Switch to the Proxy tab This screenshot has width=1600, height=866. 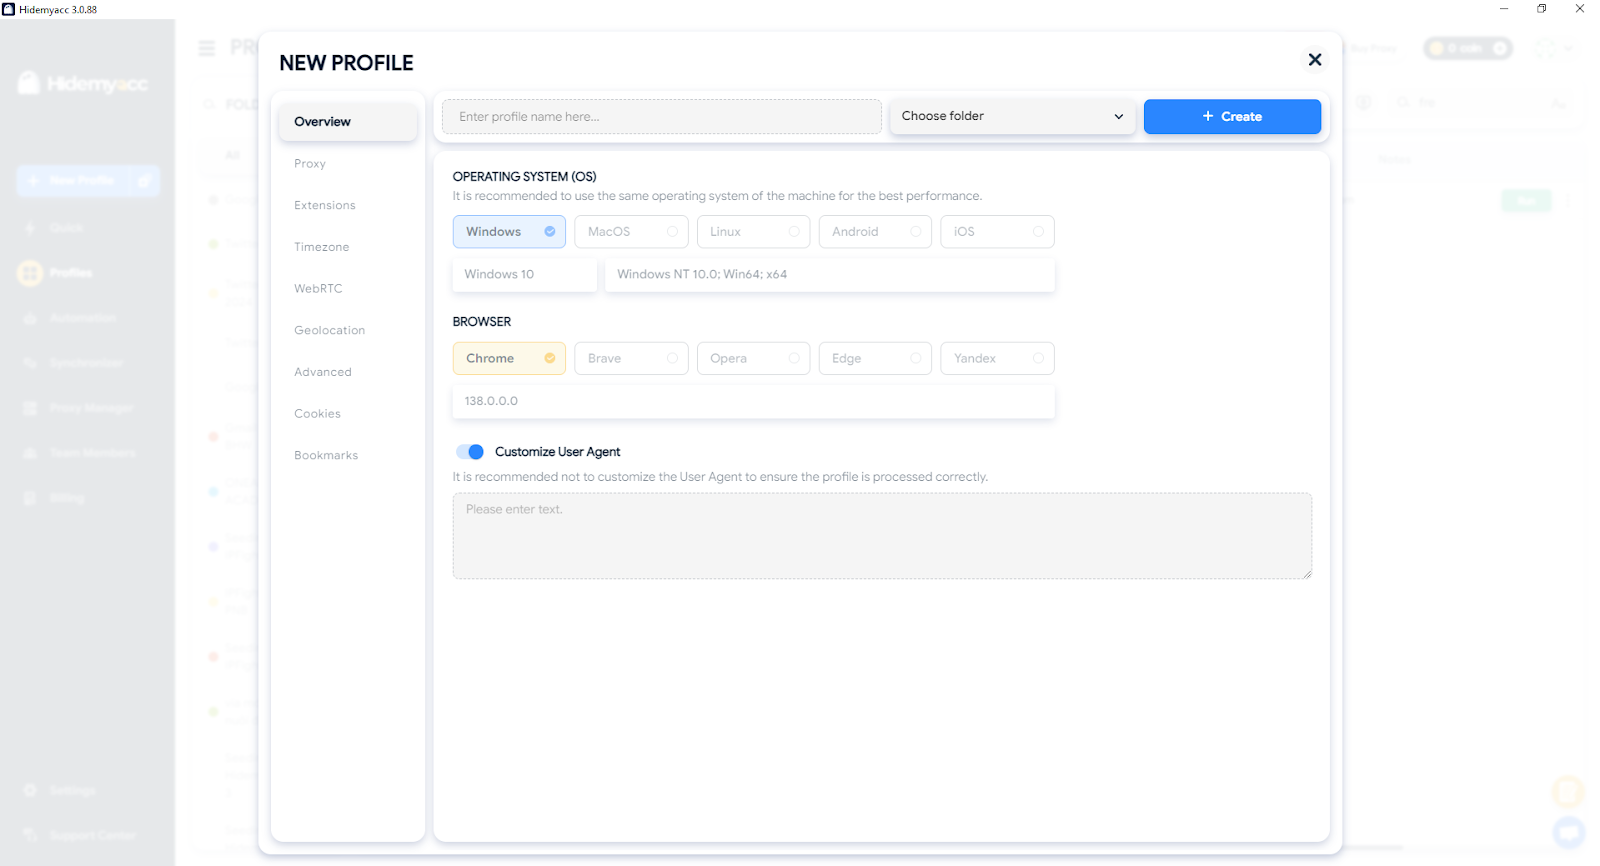click(310, 164)
